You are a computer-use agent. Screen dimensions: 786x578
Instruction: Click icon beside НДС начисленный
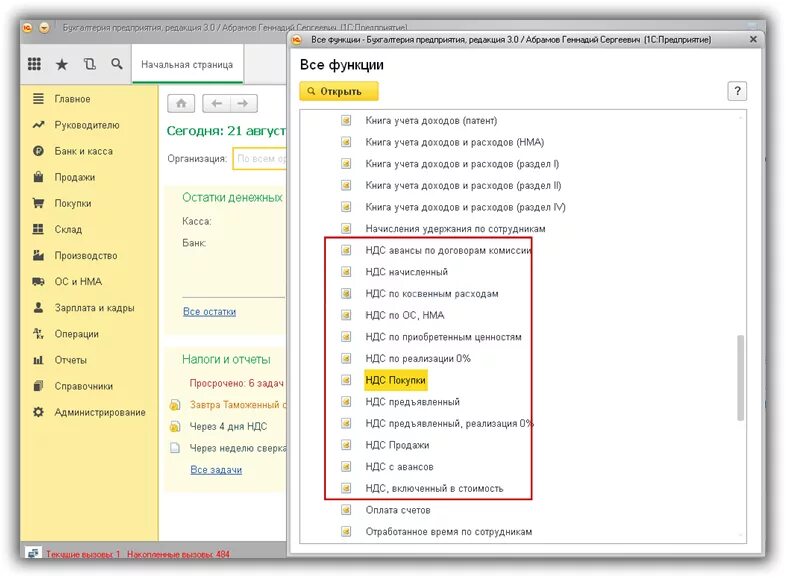click(346, 272)
